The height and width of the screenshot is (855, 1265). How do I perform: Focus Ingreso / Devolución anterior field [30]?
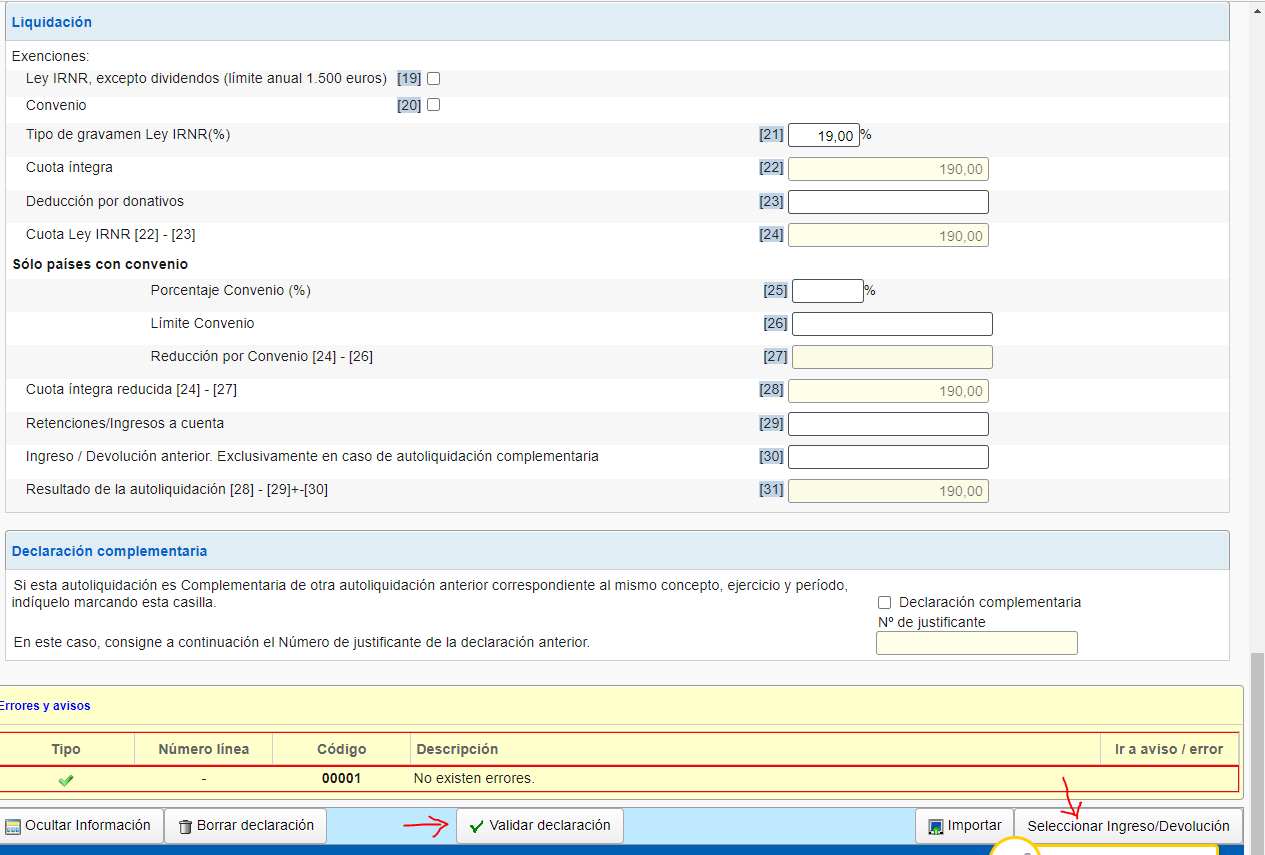point(888,457)
